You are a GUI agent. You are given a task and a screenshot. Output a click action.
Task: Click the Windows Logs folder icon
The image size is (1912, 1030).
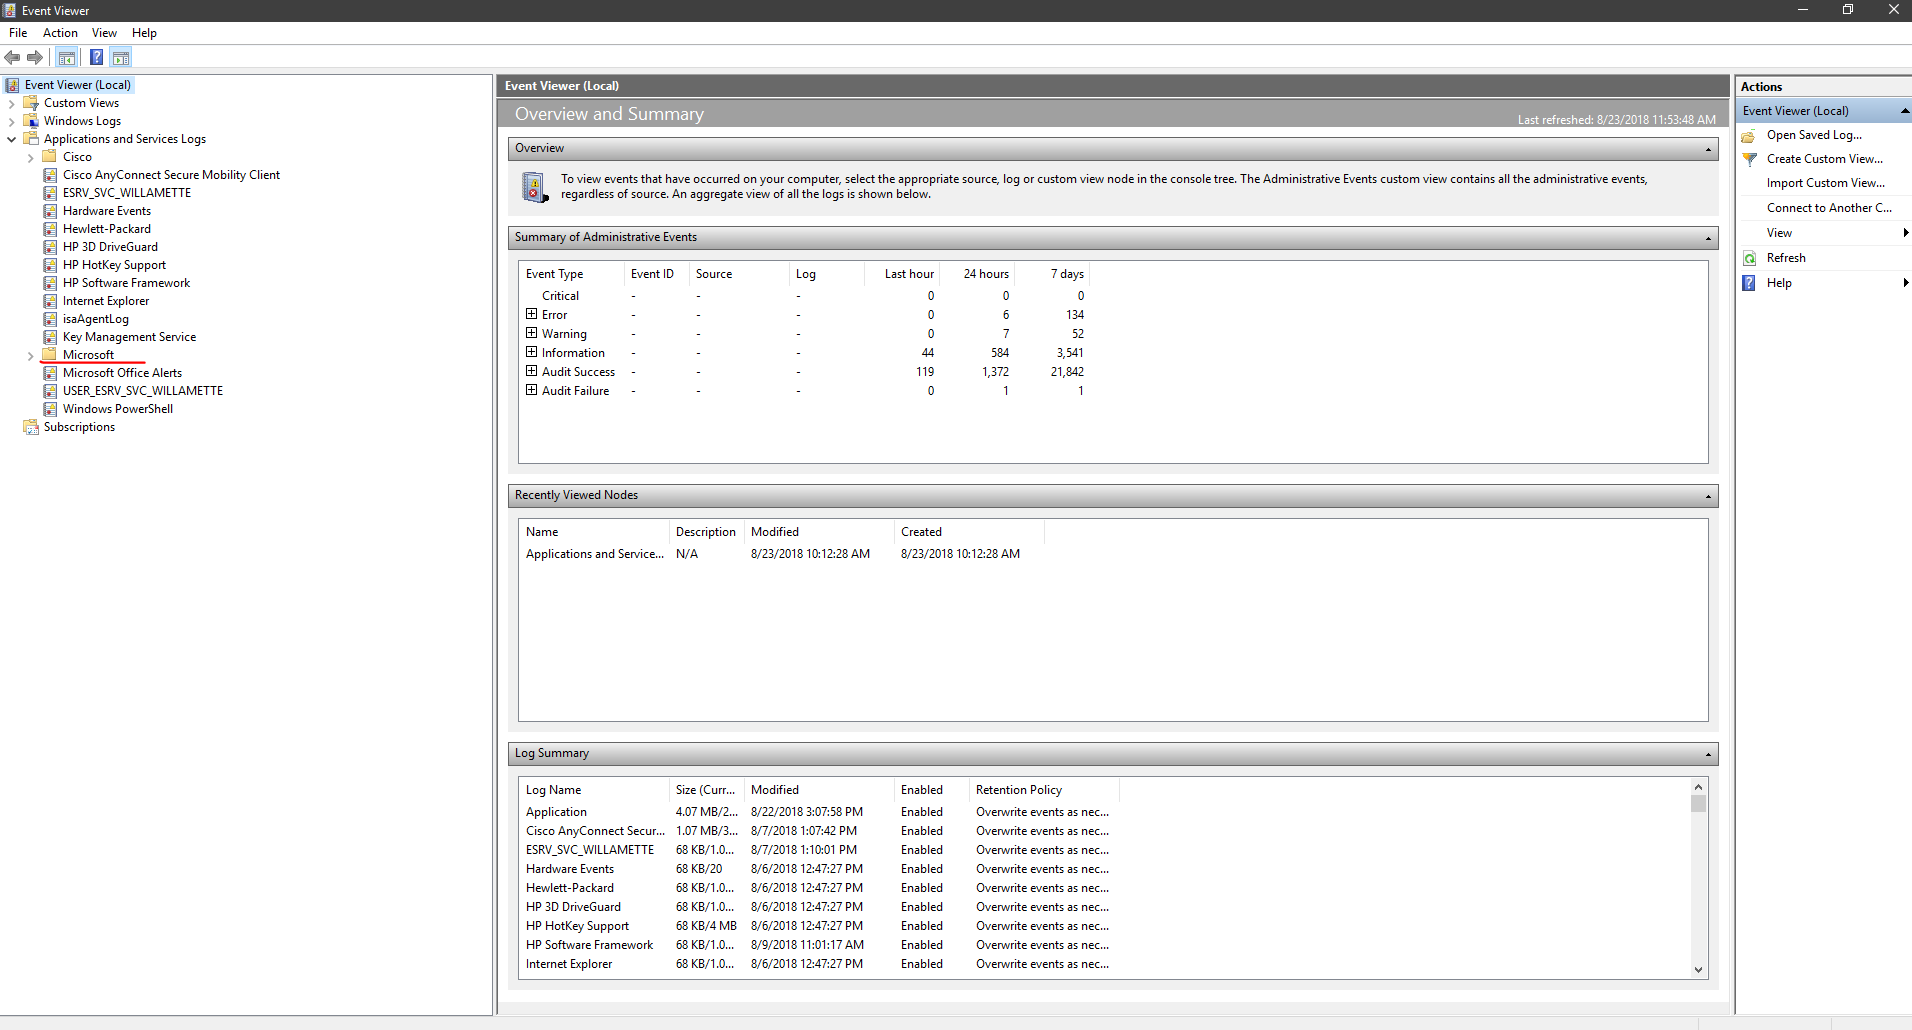click(x=31, y=121)
